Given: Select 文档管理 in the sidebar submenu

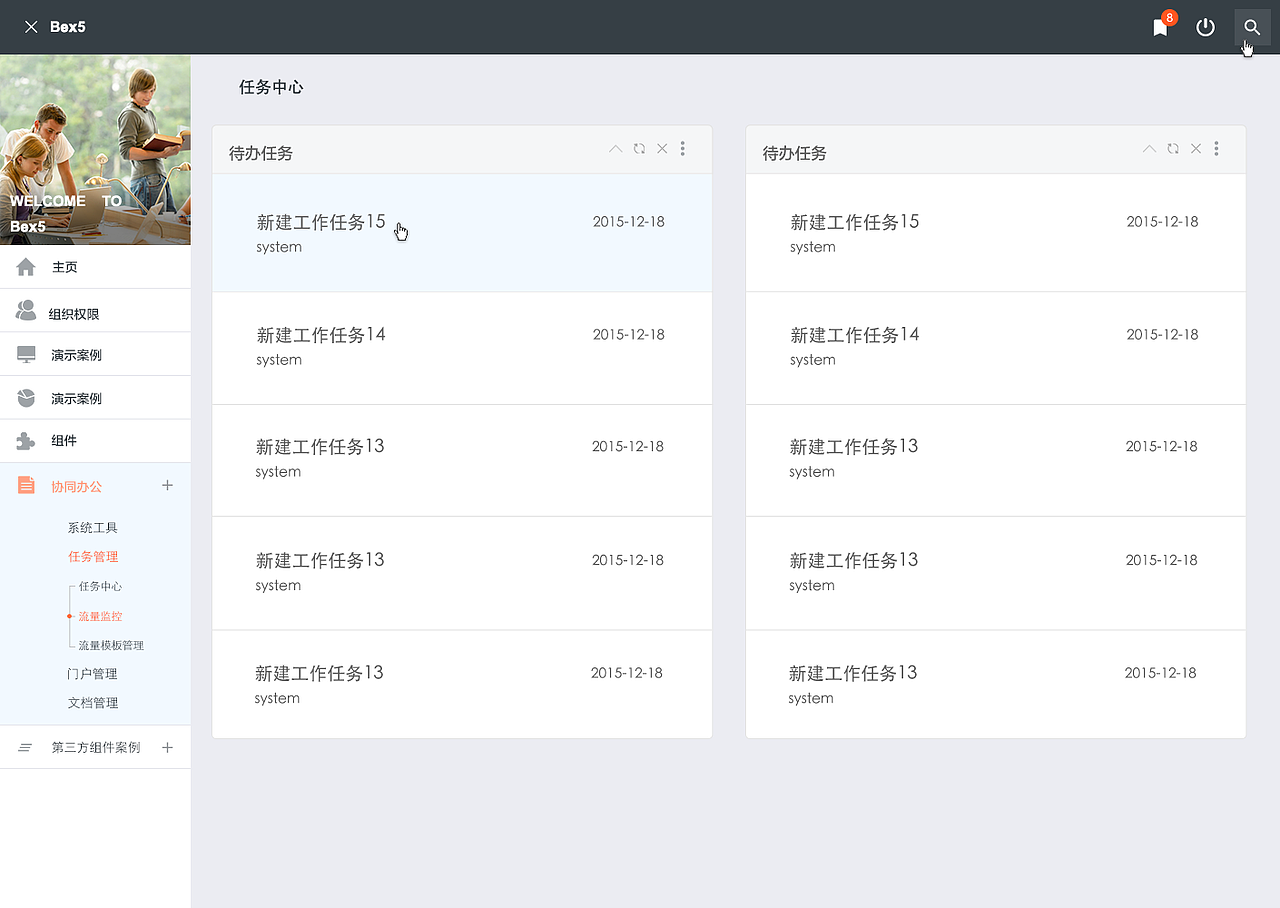Looking at the screenshot, I should tap(93, 702).
